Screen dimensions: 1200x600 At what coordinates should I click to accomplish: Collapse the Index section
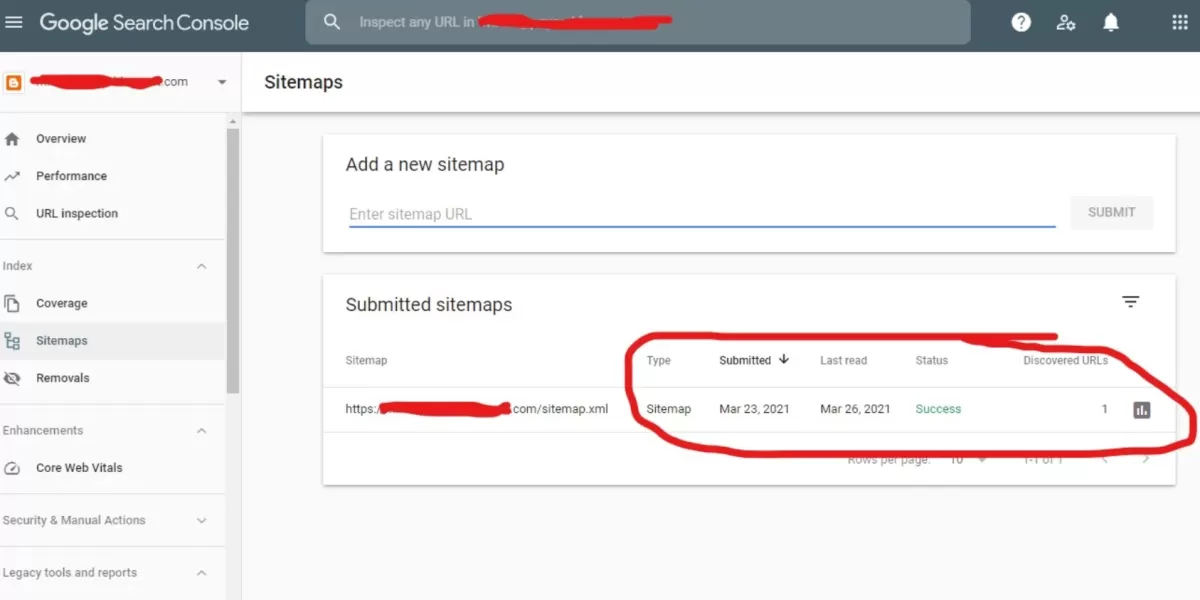(201, 266)
